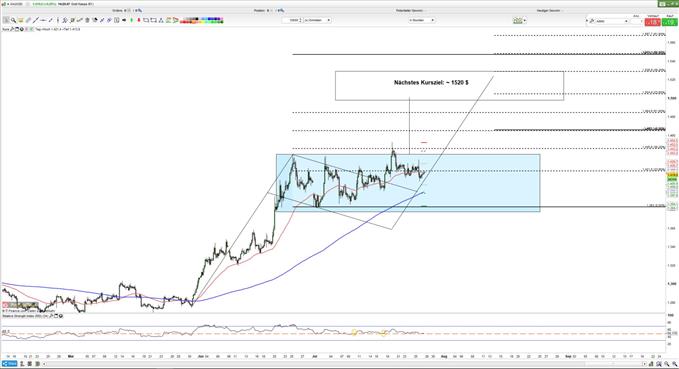The height and width of the screenshot is (369, 679).
Task: Select the horizontal line drawing tool
Action: pyautogui.click(x=43, y=20)
